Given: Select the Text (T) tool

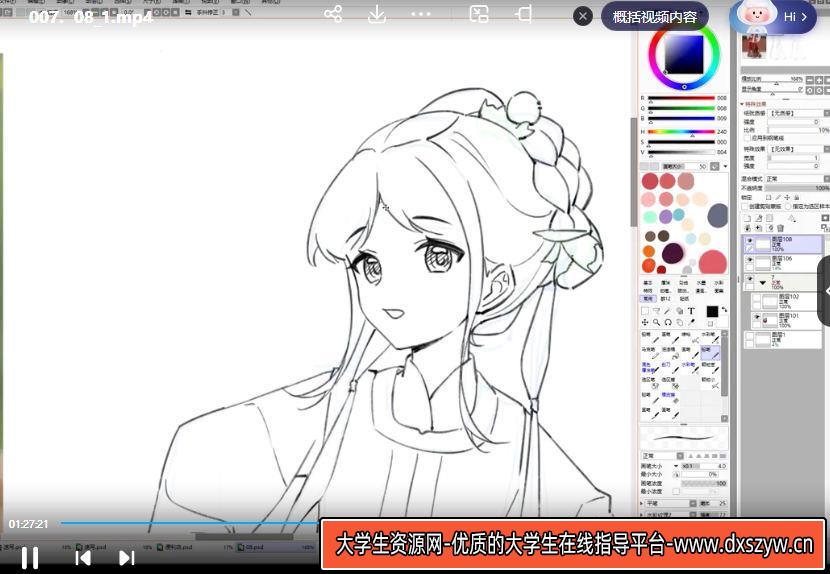Looking at the screenshot, I should [691, 311].
